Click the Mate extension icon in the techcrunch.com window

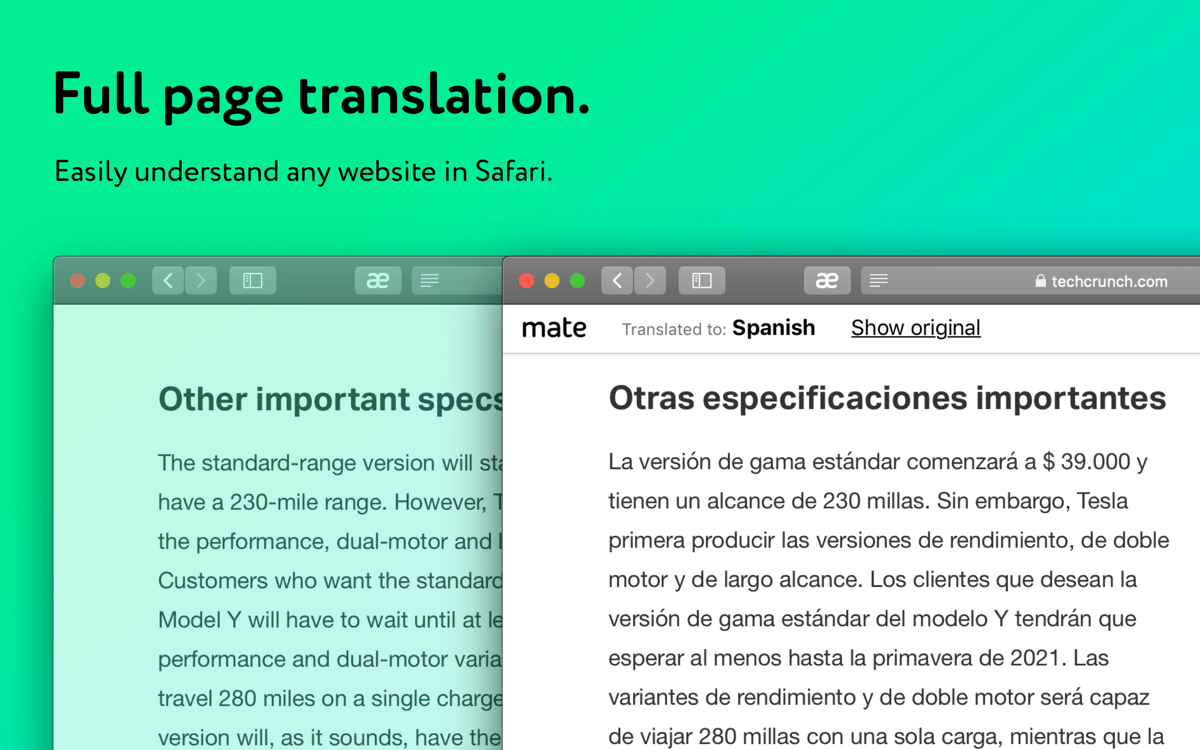[x=827, y=281]
